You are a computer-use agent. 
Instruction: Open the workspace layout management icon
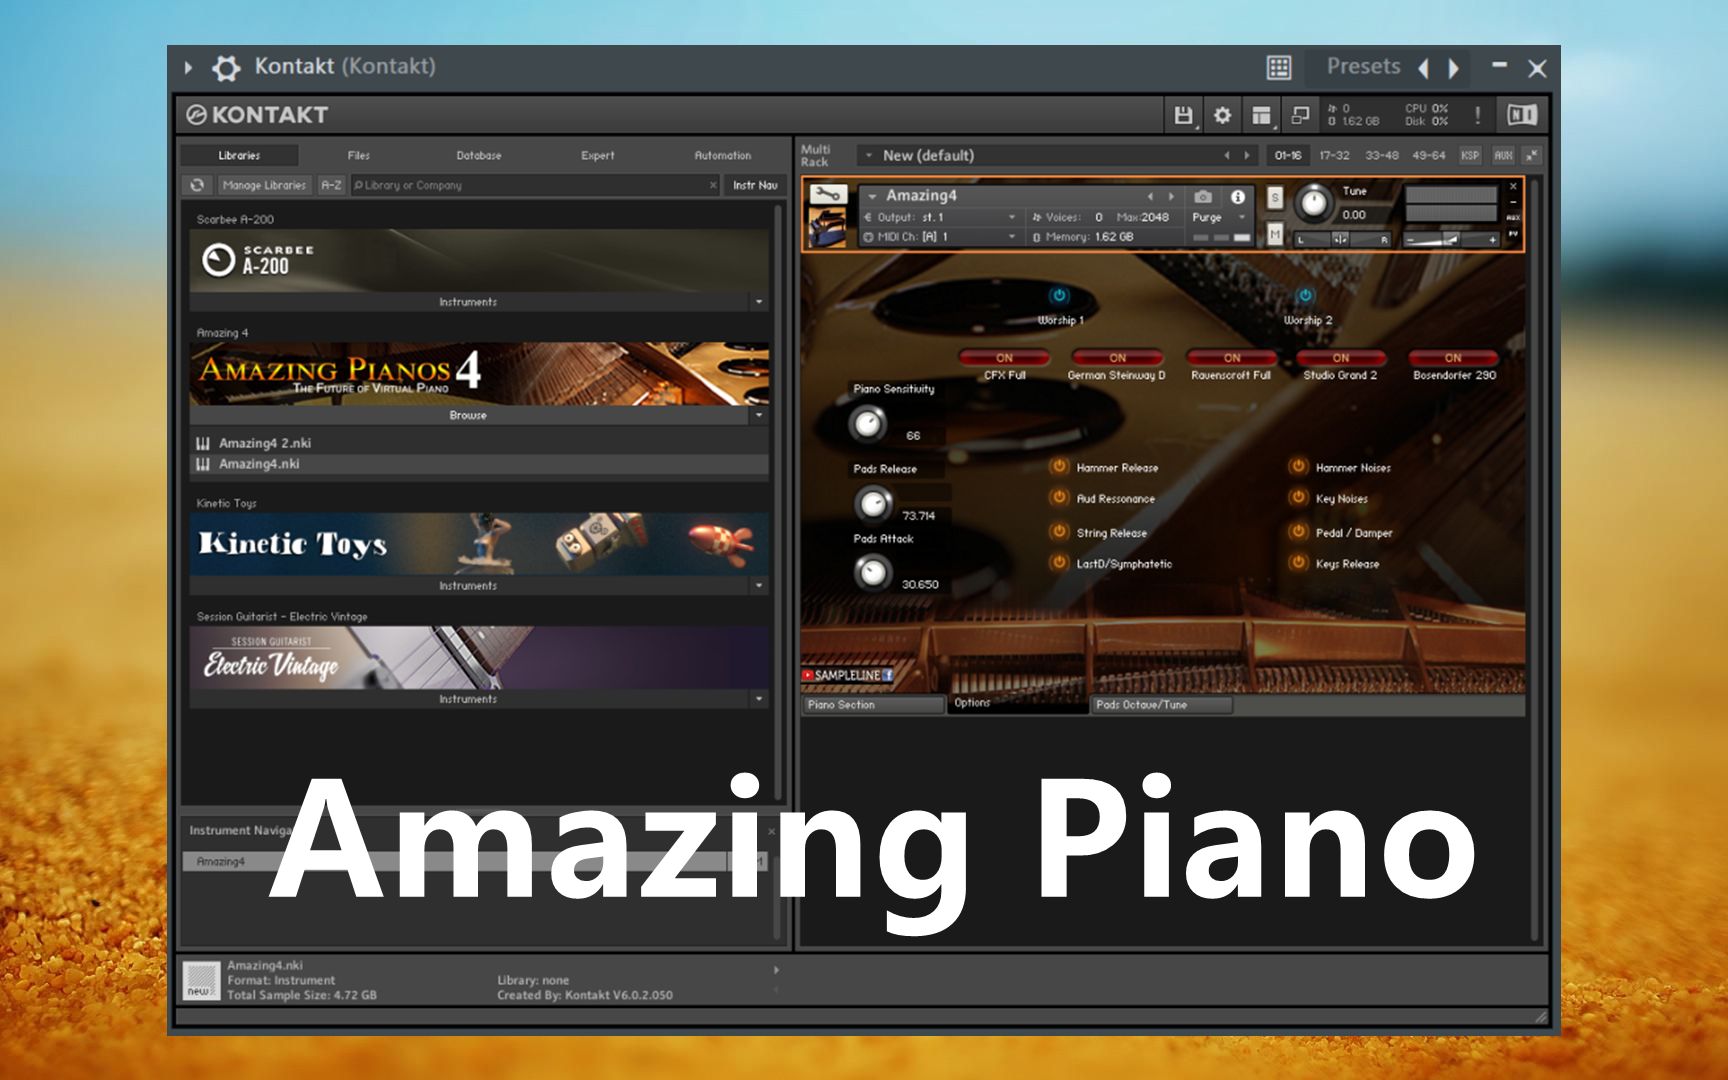point(1261,116)
